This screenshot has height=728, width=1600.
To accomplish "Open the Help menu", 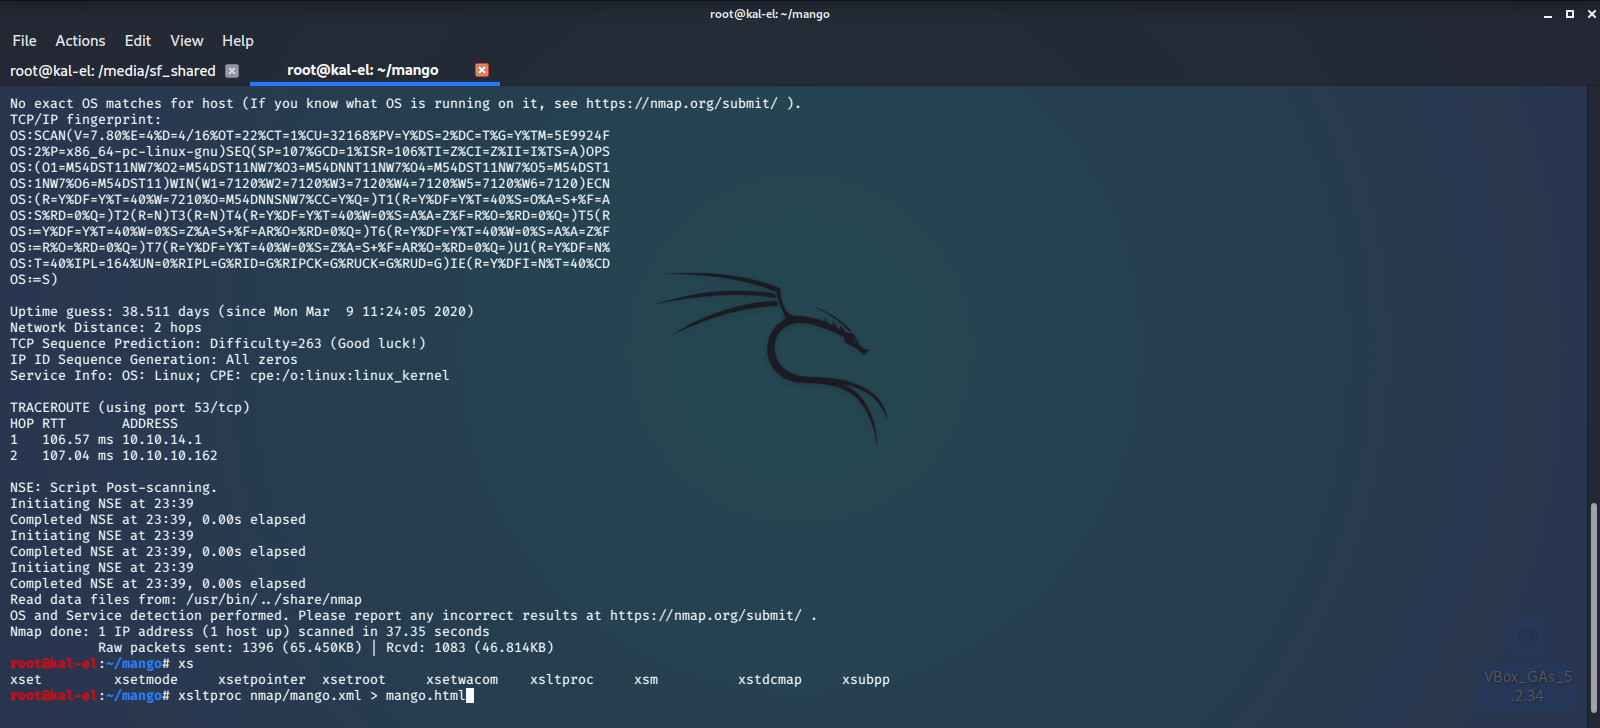I will [x=238, y=41].
